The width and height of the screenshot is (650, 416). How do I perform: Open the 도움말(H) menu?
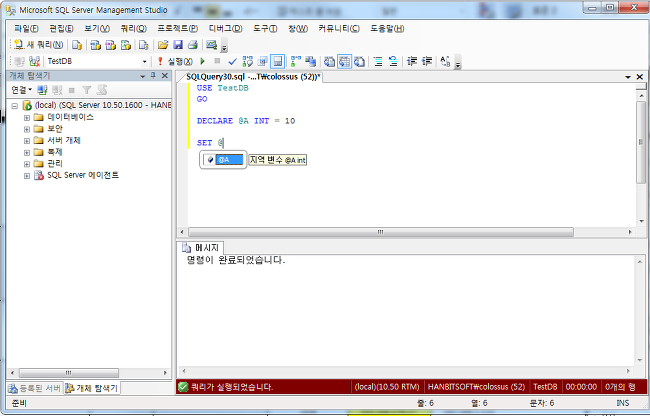click(x=387, y=29)
